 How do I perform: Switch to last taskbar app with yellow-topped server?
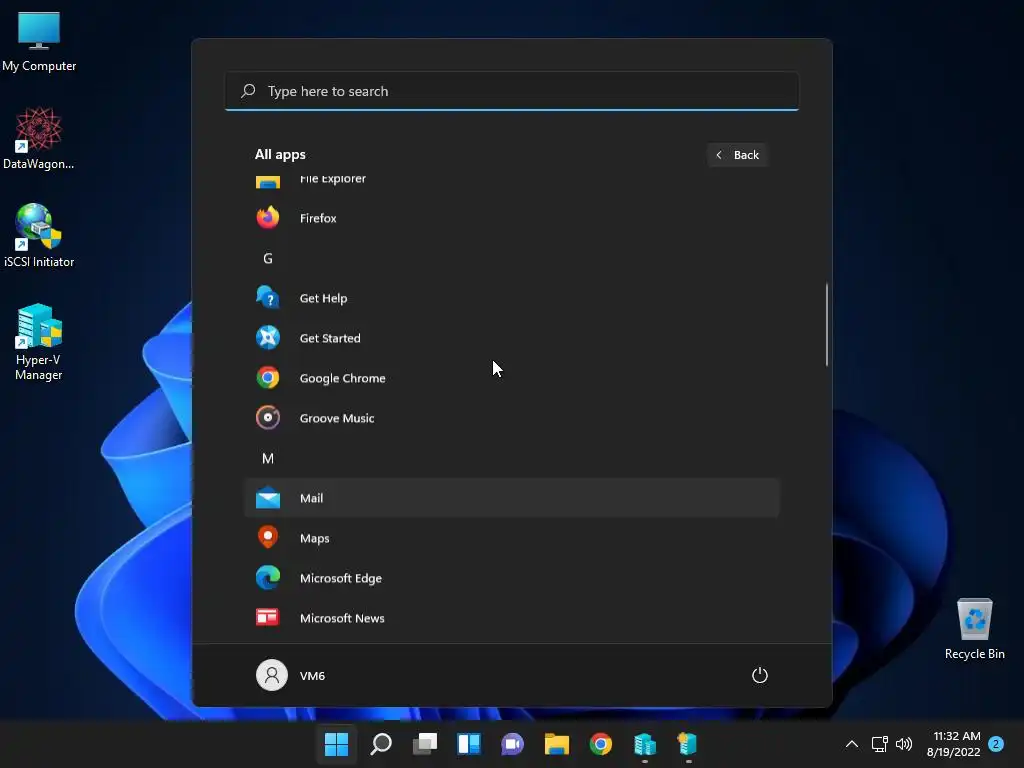pyautogui.click(x=688, y=744)
